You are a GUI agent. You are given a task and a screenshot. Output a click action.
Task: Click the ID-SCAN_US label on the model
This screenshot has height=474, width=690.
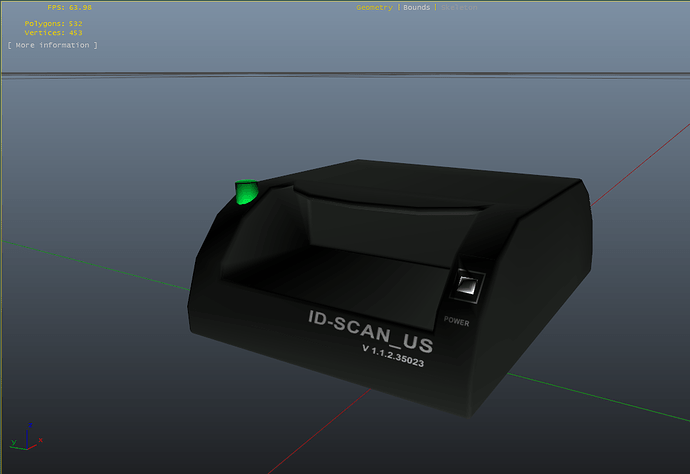(371, 331)
